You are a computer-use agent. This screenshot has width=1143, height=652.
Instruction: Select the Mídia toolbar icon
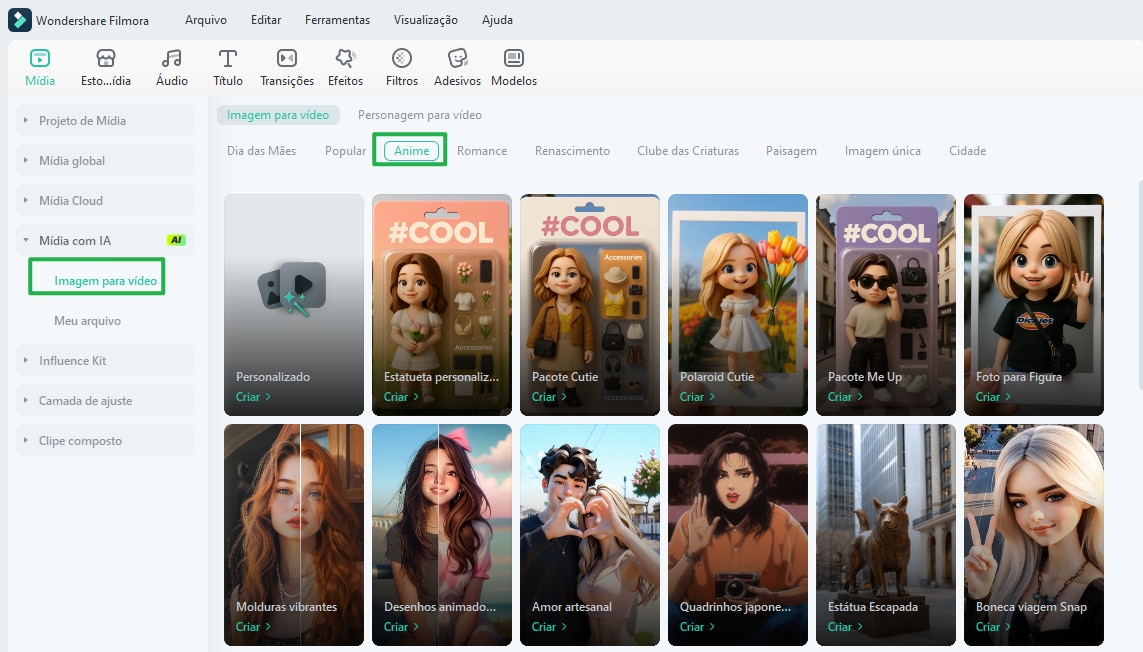point(39,58)
